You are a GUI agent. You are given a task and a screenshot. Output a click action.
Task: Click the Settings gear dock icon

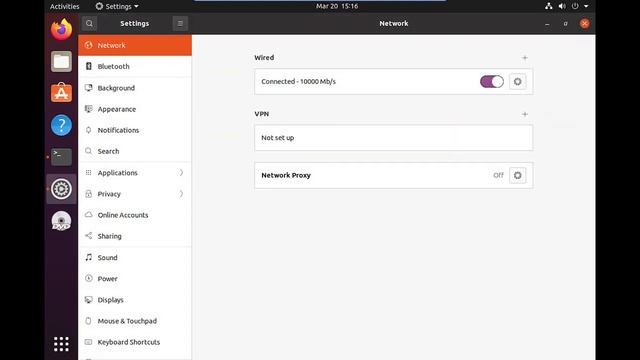click(61, 189)
